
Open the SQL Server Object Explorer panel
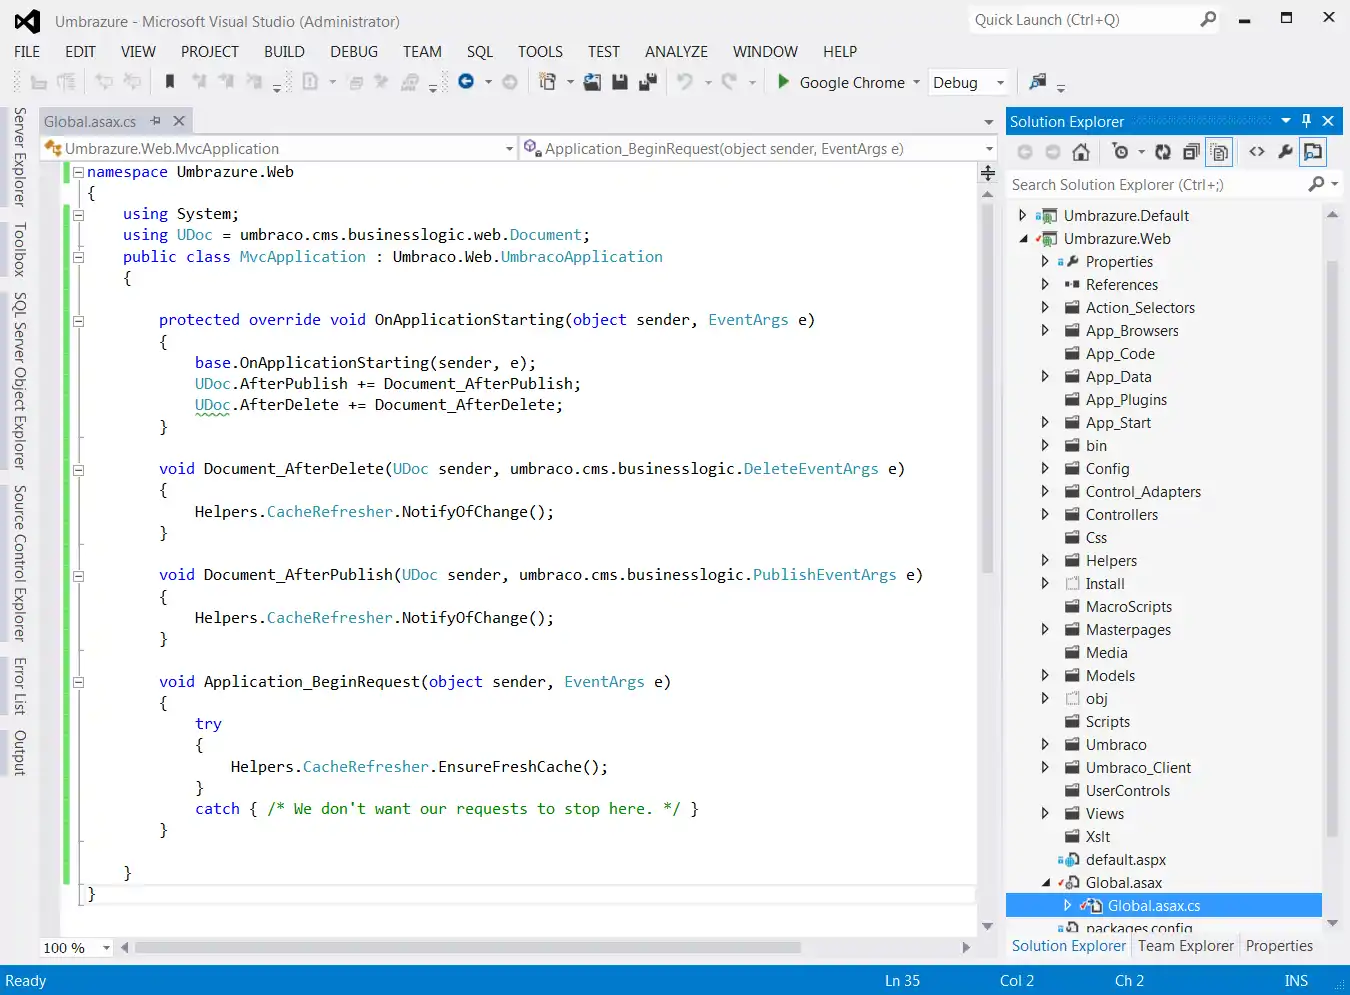[x=19, y=381]
